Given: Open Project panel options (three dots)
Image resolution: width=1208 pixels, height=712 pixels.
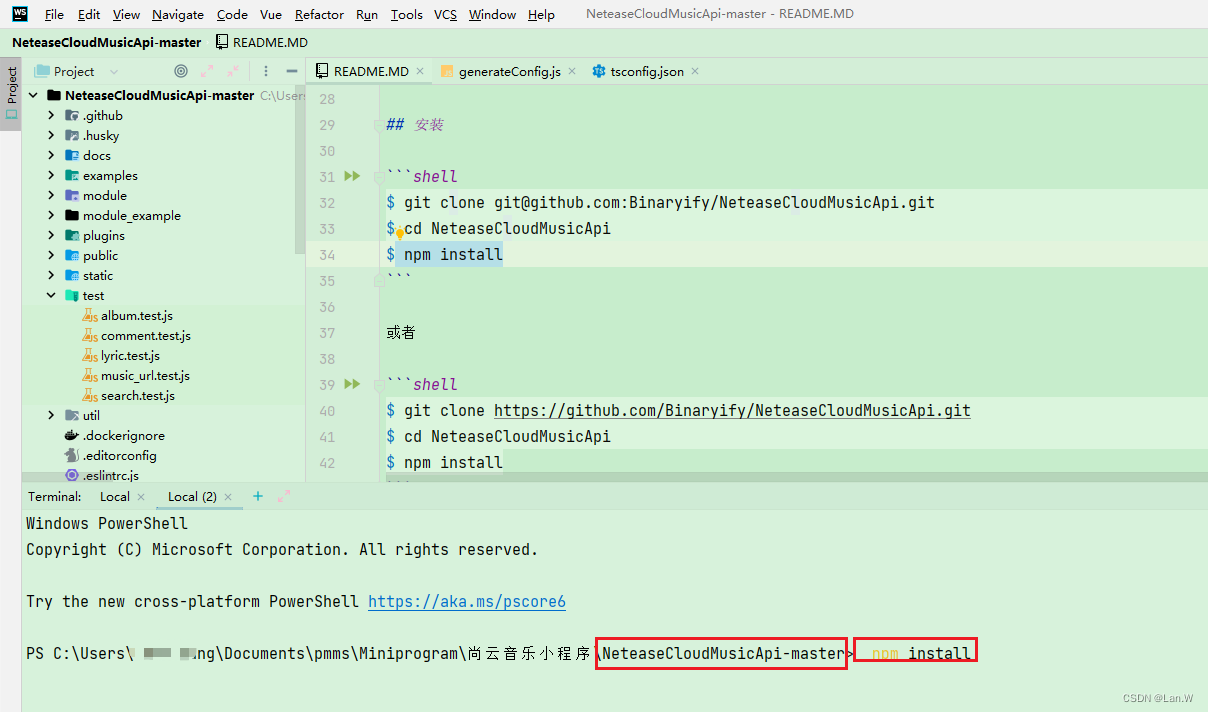Looking at the screenshot, I should click(x=266, y=71).
